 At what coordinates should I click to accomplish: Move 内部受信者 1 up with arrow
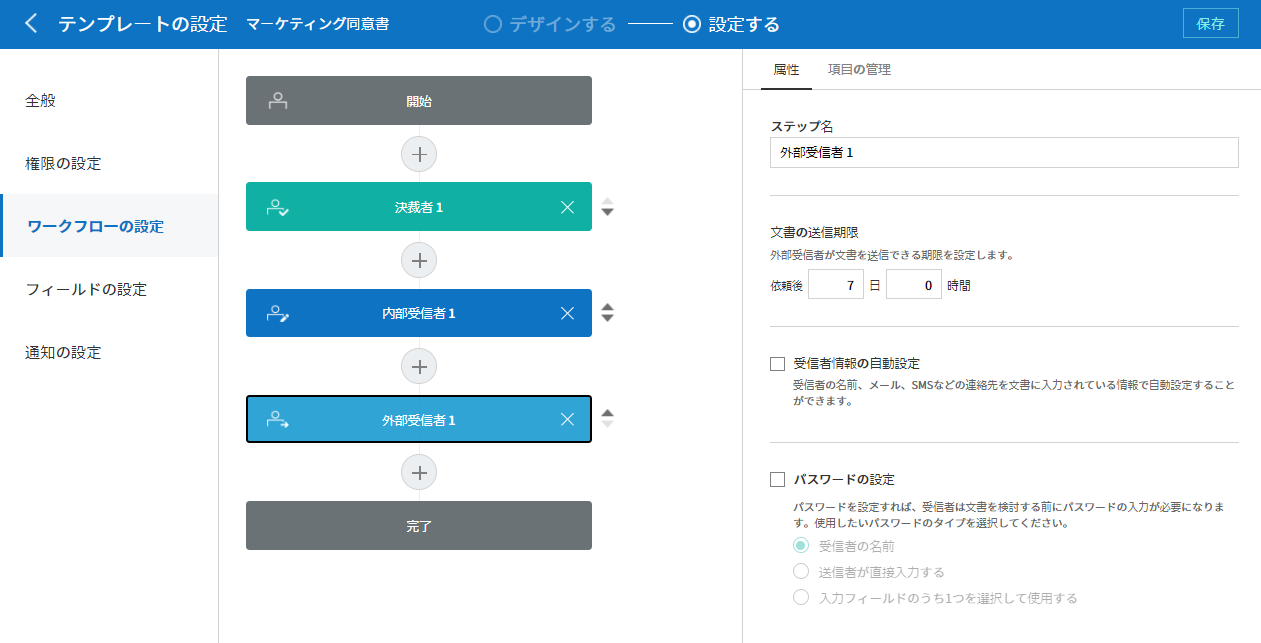607,307
